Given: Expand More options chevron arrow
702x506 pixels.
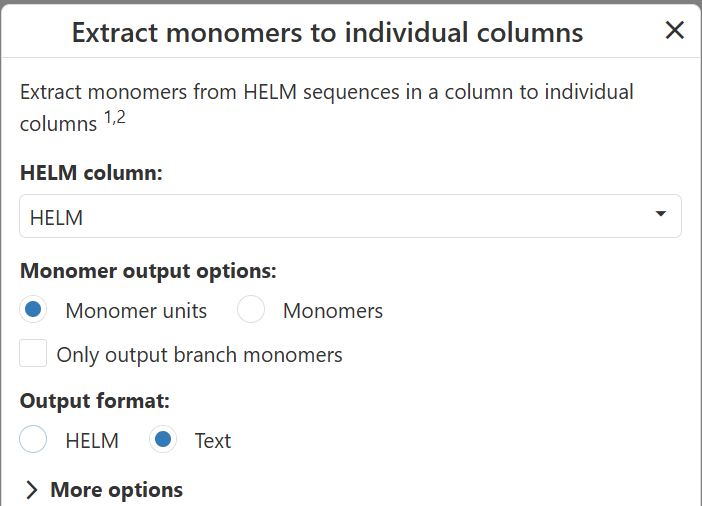Looking at the screenshot, I should pyautogui.click(x=32, y=490).
